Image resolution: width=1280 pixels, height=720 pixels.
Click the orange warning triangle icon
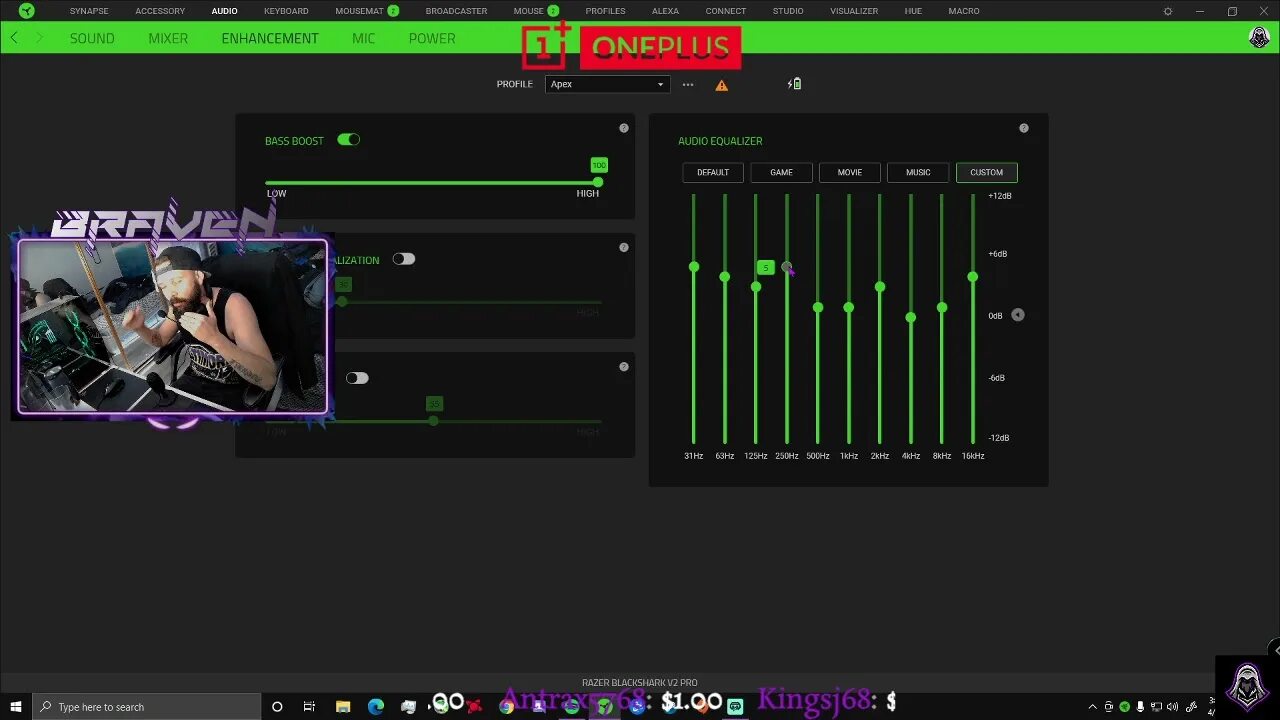(721, 85)
